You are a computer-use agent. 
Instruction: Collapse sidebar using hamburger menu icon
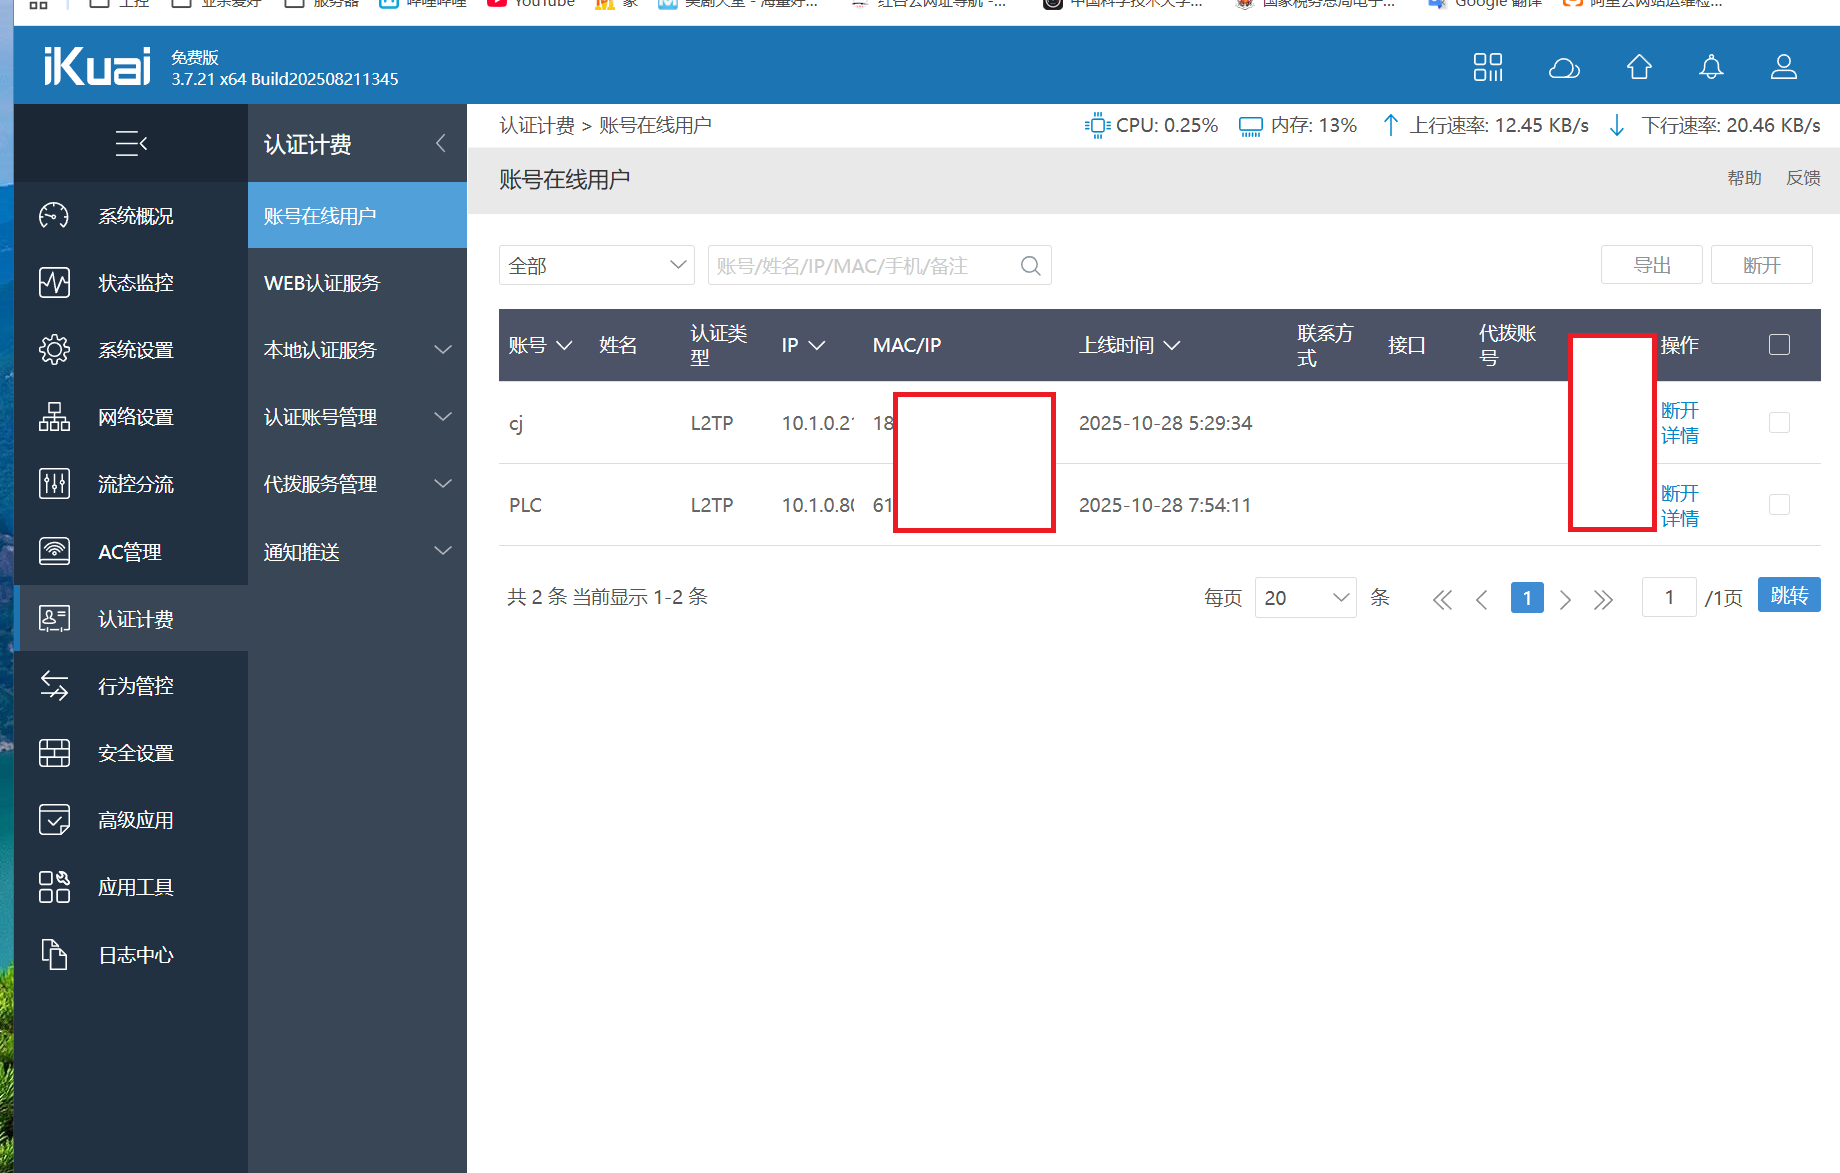pyautogui.click(x=131, y=144)
